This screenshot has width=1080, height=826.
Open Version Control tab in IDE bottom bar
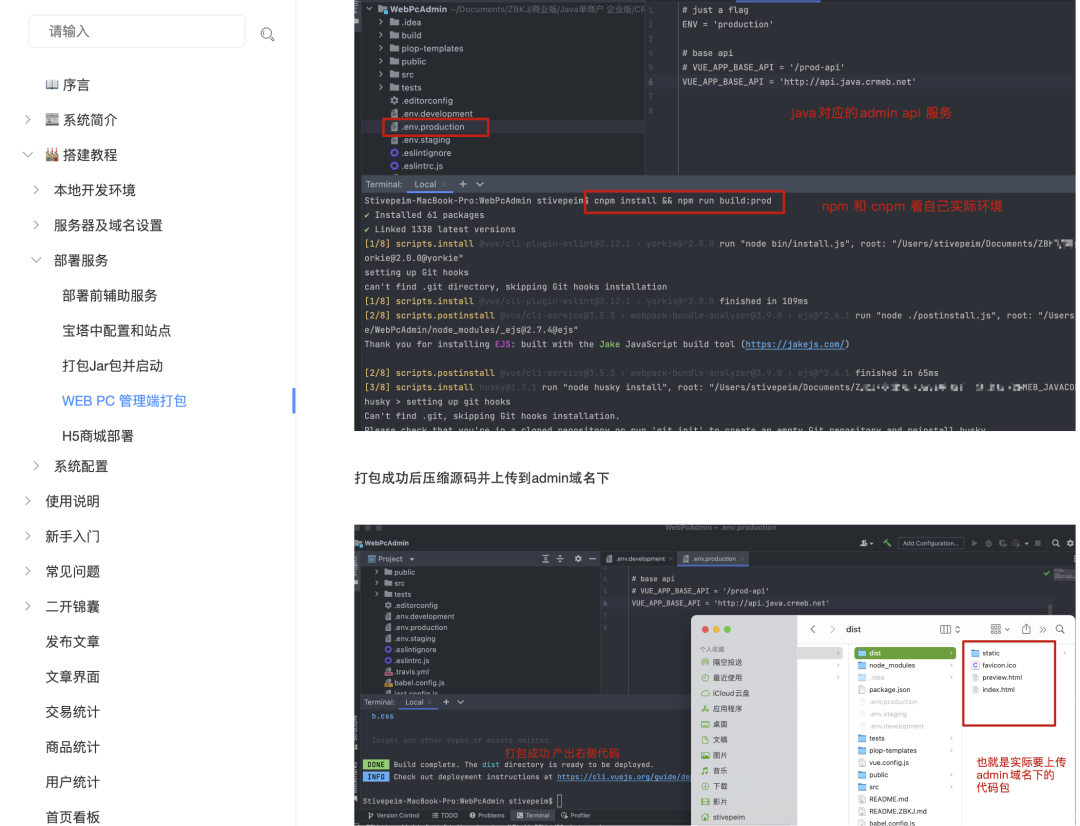(393, 815)
